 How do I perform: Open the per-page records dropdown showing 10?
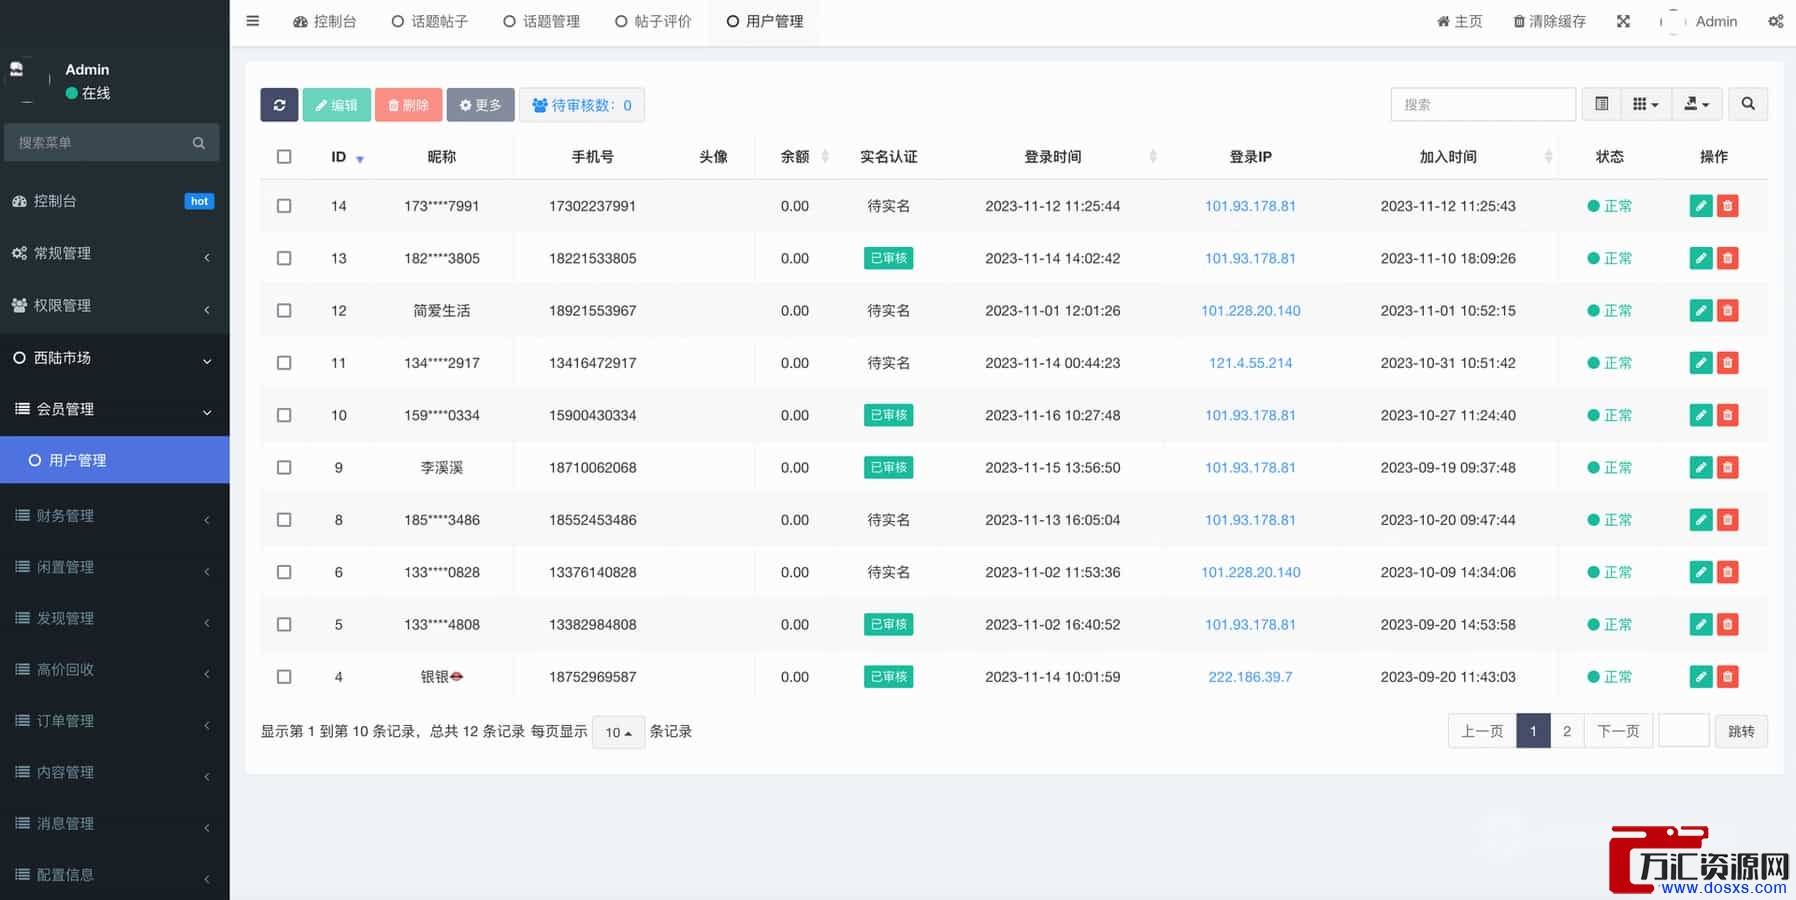tap(618, 732)
